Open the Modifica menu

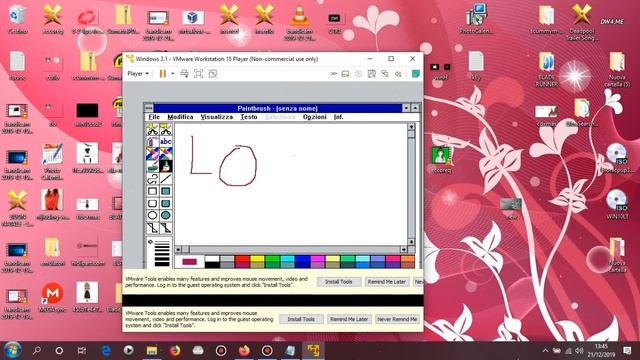180,117
